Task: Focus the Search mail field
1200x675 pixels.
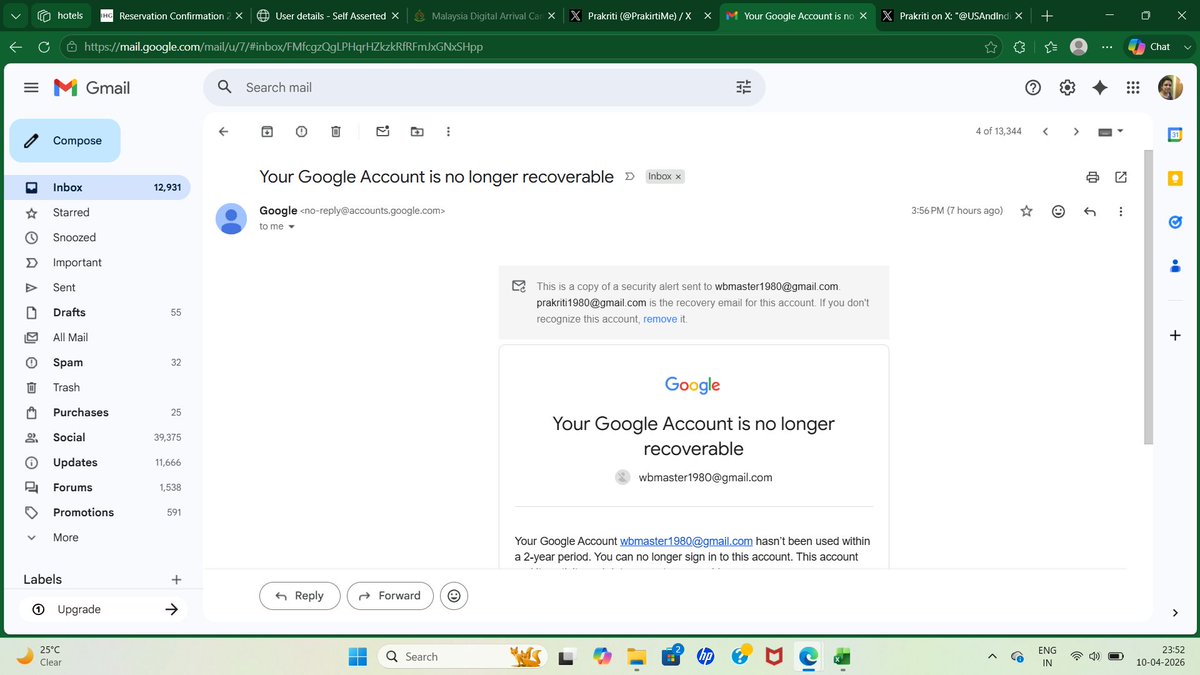Action: (x=485, y=87)
